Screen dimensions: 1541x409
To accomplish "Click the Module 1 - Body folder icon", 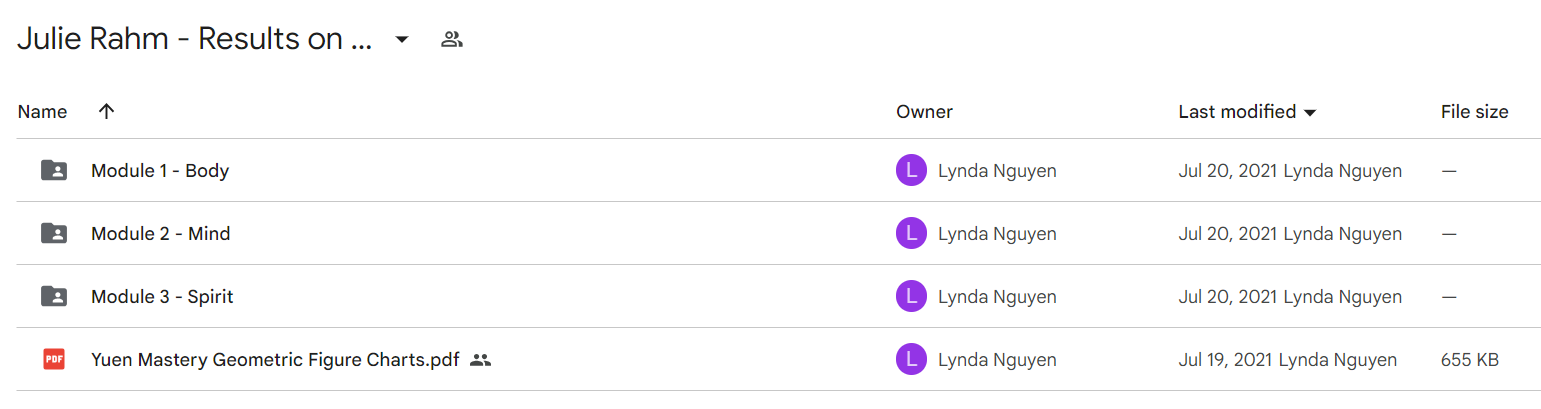I will coord(54,171).
